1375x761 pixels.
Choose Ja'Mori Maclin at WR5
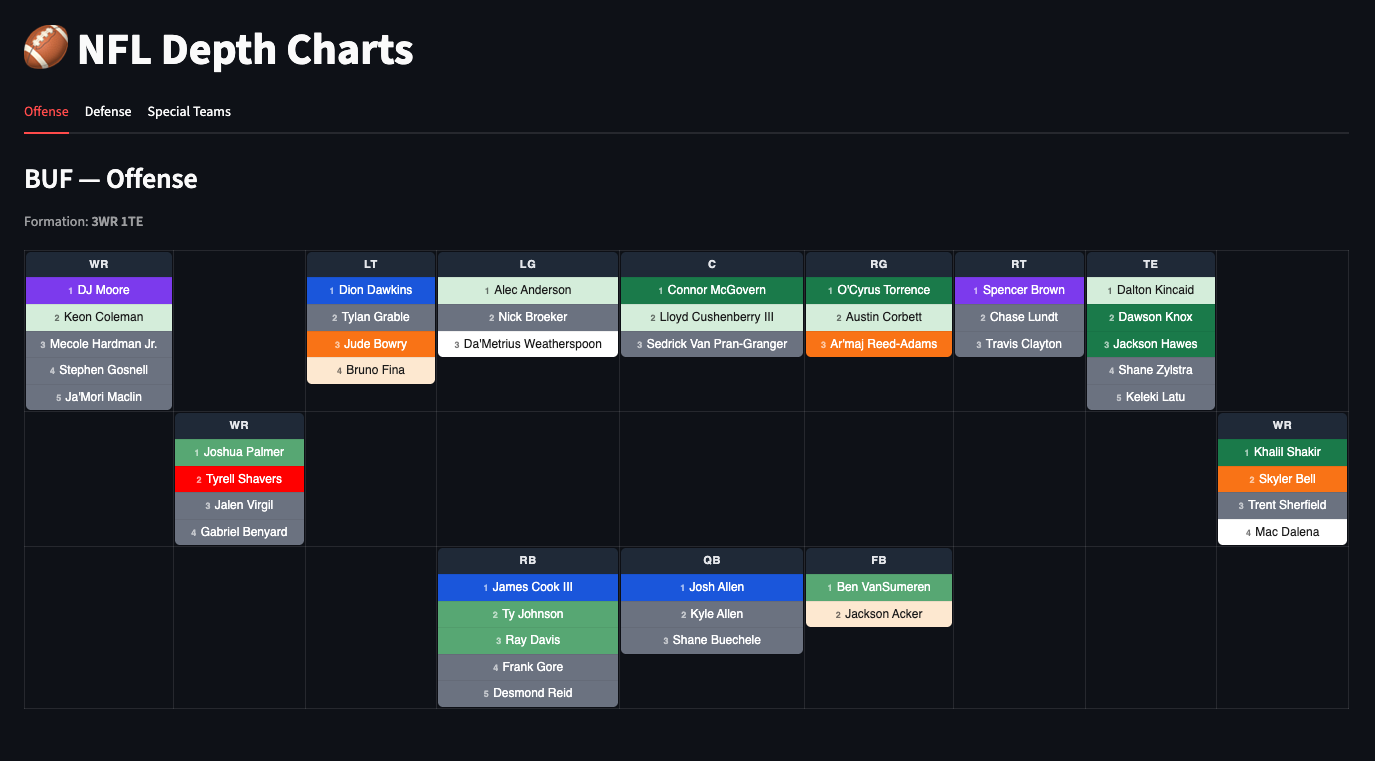click(99, 397)
